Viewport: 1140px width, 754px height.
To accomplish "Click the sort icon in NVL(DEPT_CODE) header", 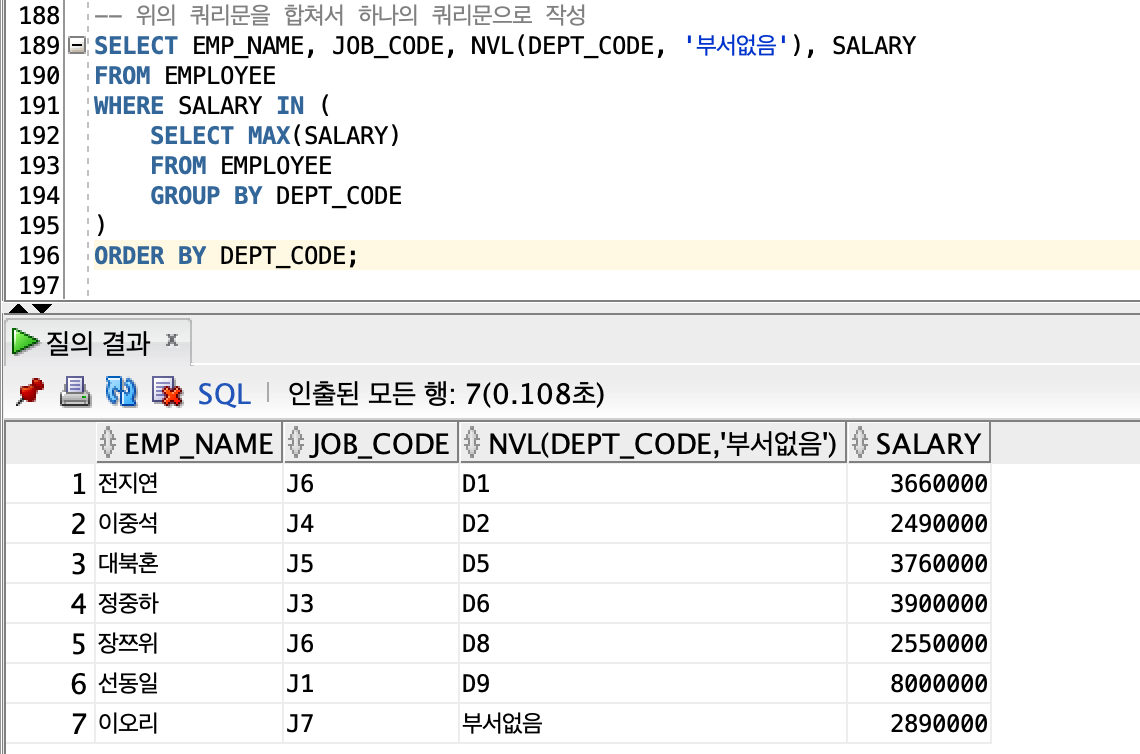I will coord(471,442).
